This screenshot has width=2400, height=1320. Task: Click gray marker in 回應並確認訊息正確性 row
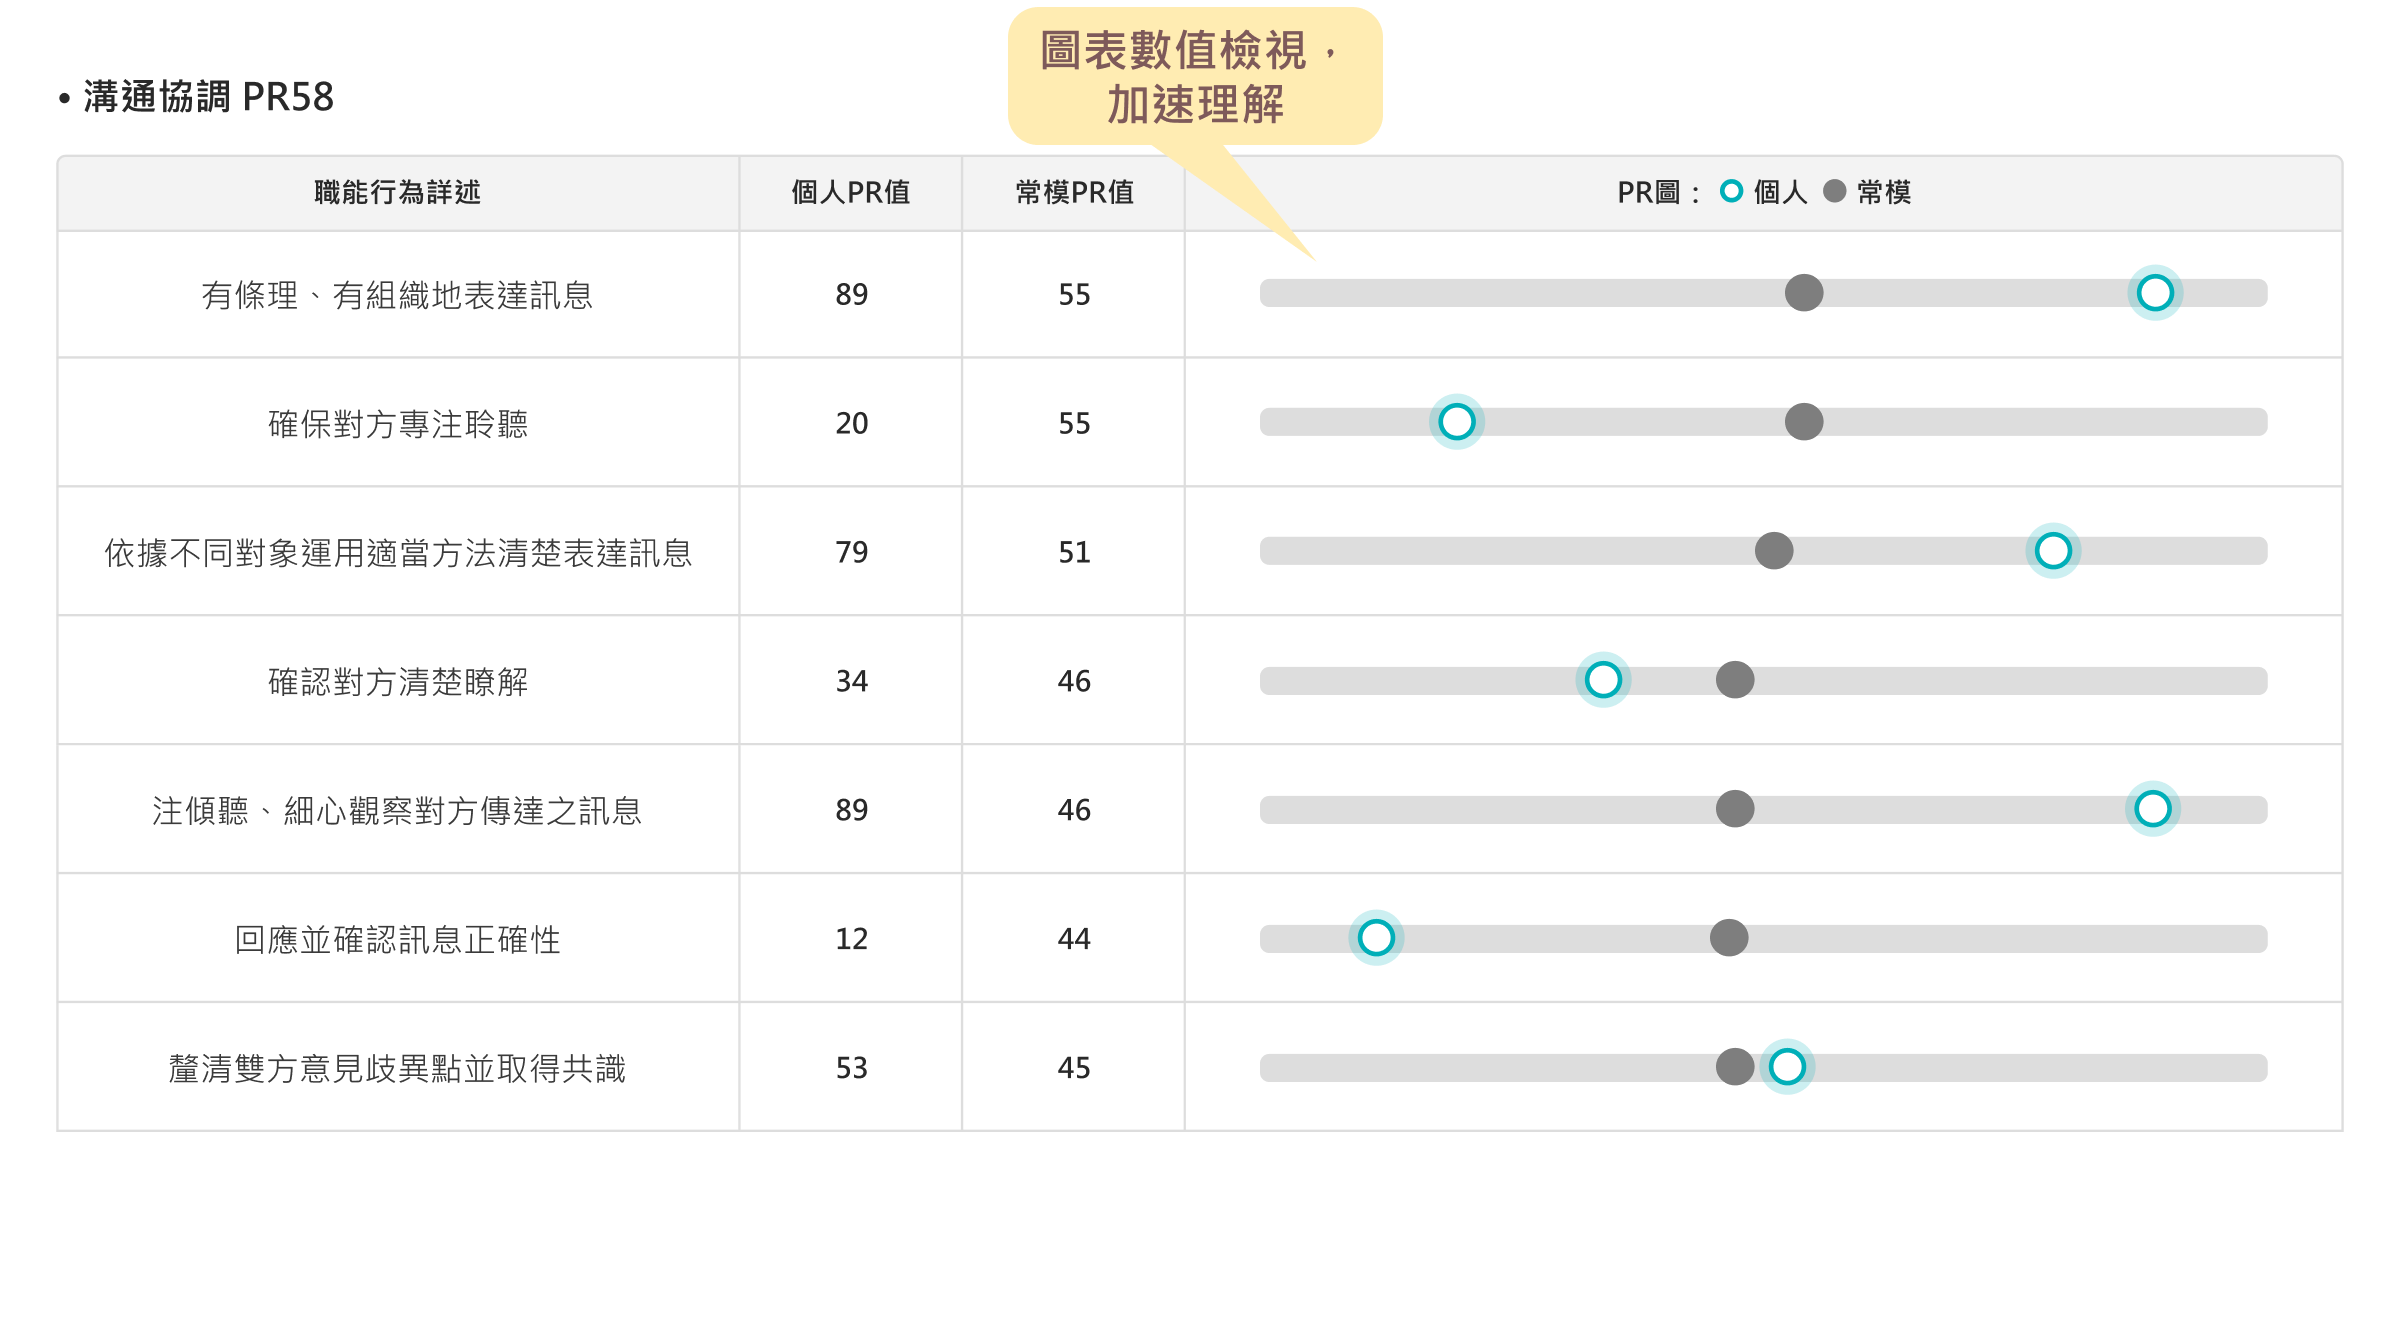tap(1729, 938)
